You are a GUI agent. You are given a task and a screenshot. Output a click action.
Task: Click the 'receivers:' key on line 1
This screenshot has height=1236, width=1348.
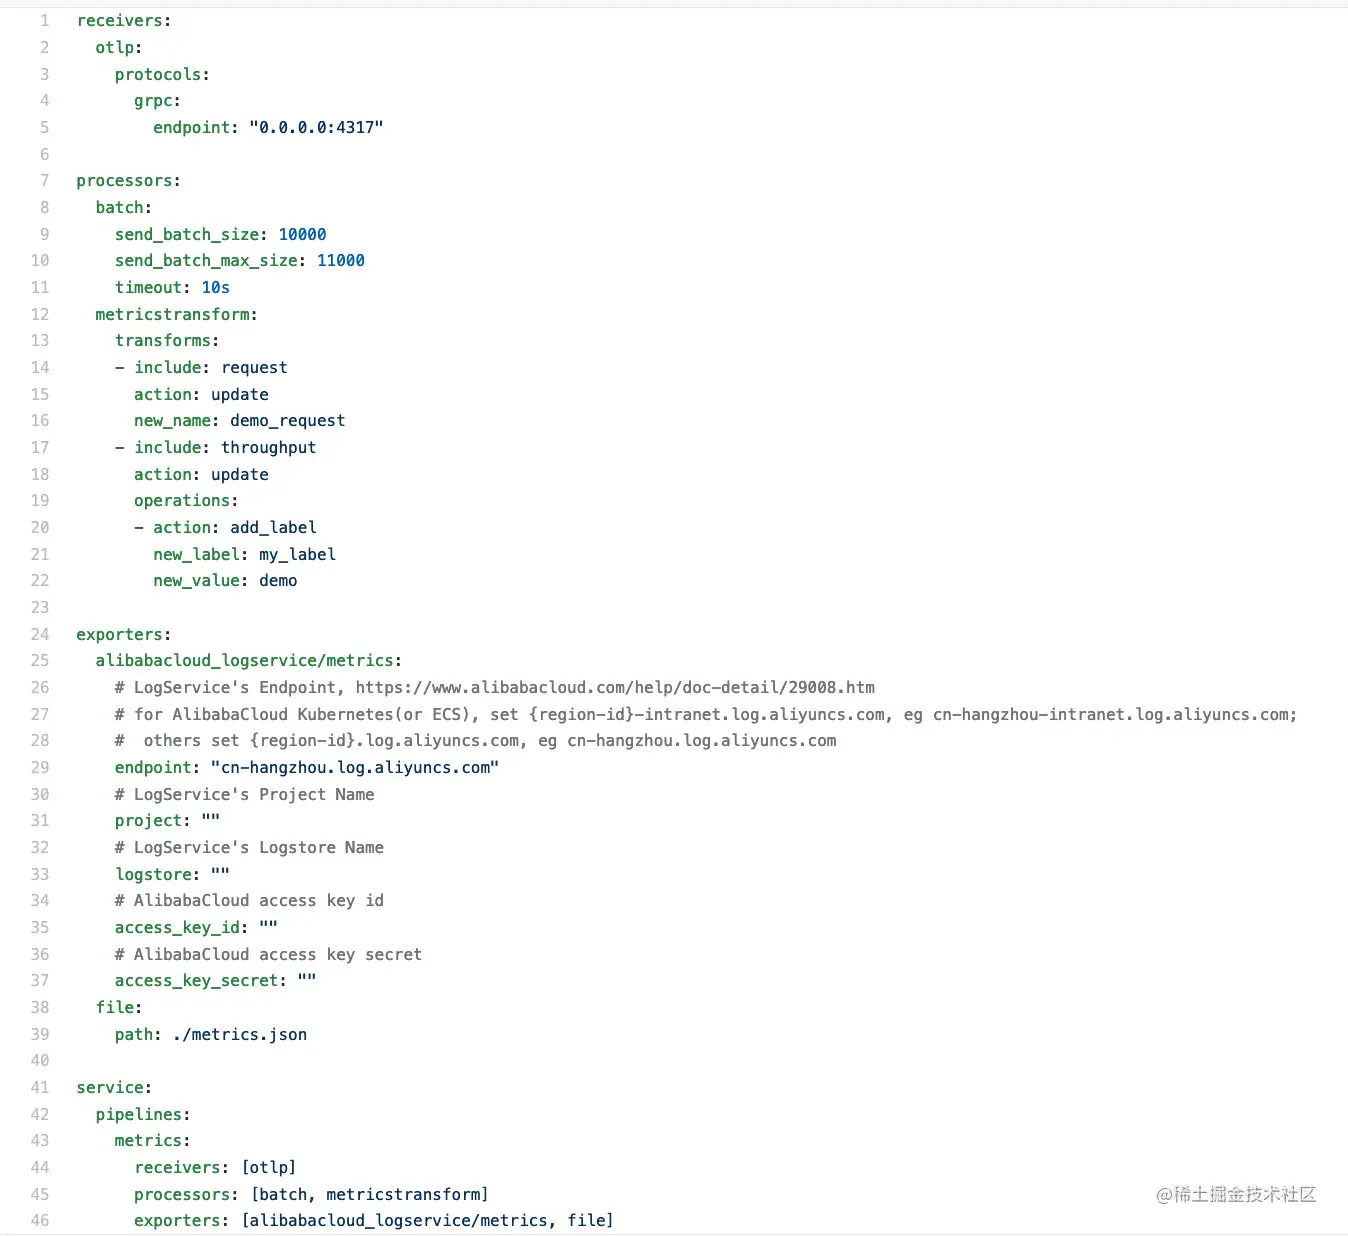coord(124,21)
